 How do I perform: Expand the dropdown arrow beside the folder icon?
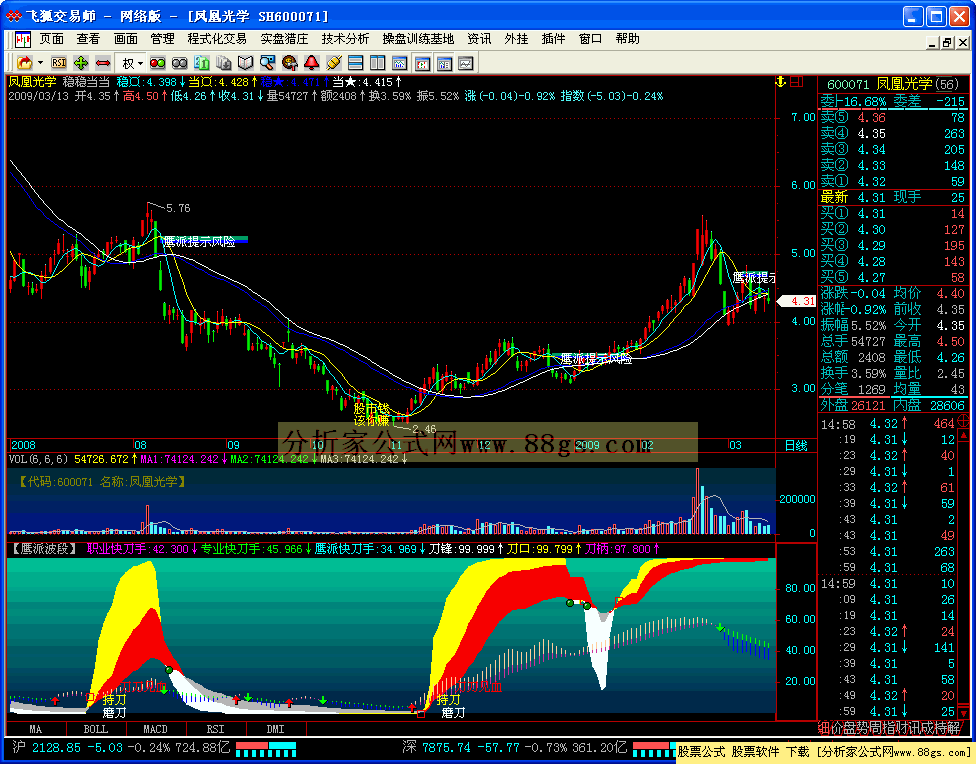[40, 62]
